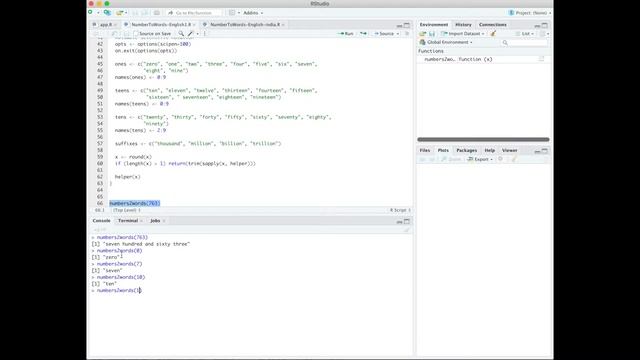Screen dimensions: 640x360
Task: Click the Zoom button in the Plots pane
Action: click(451, 159)
